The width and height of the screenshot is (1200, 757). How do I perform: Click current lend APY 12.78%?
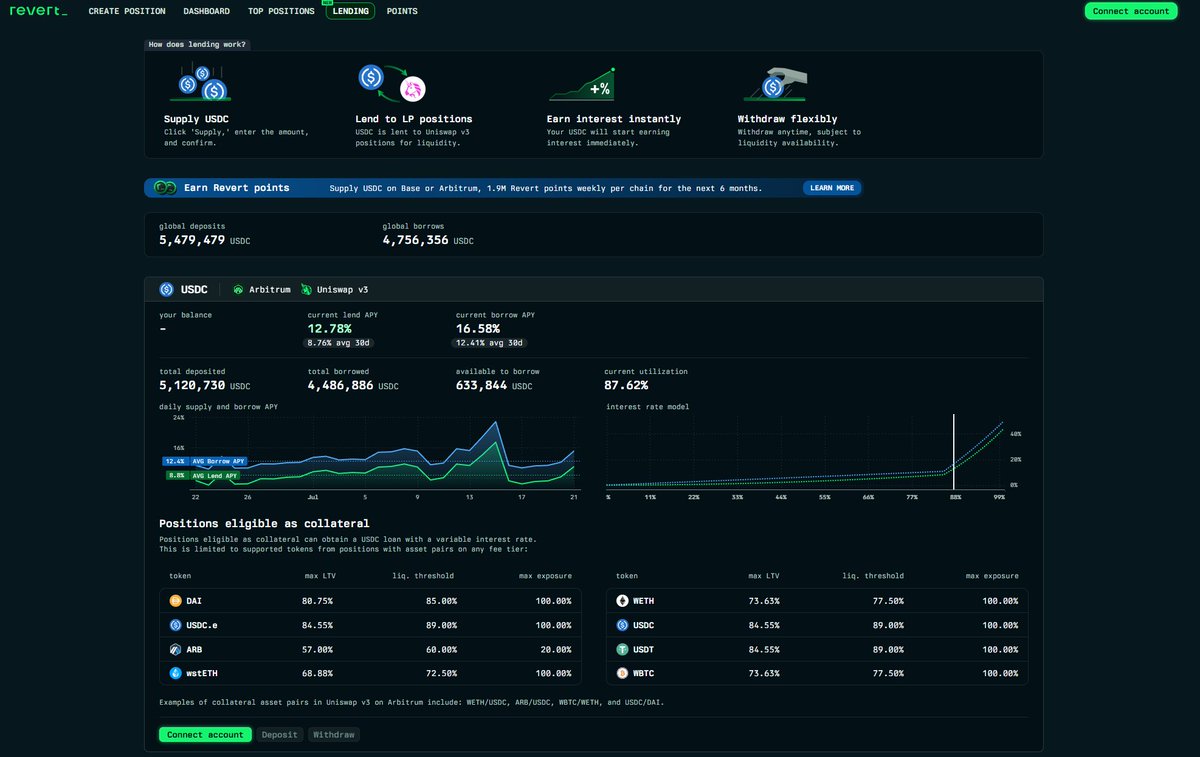click(330, 328)
